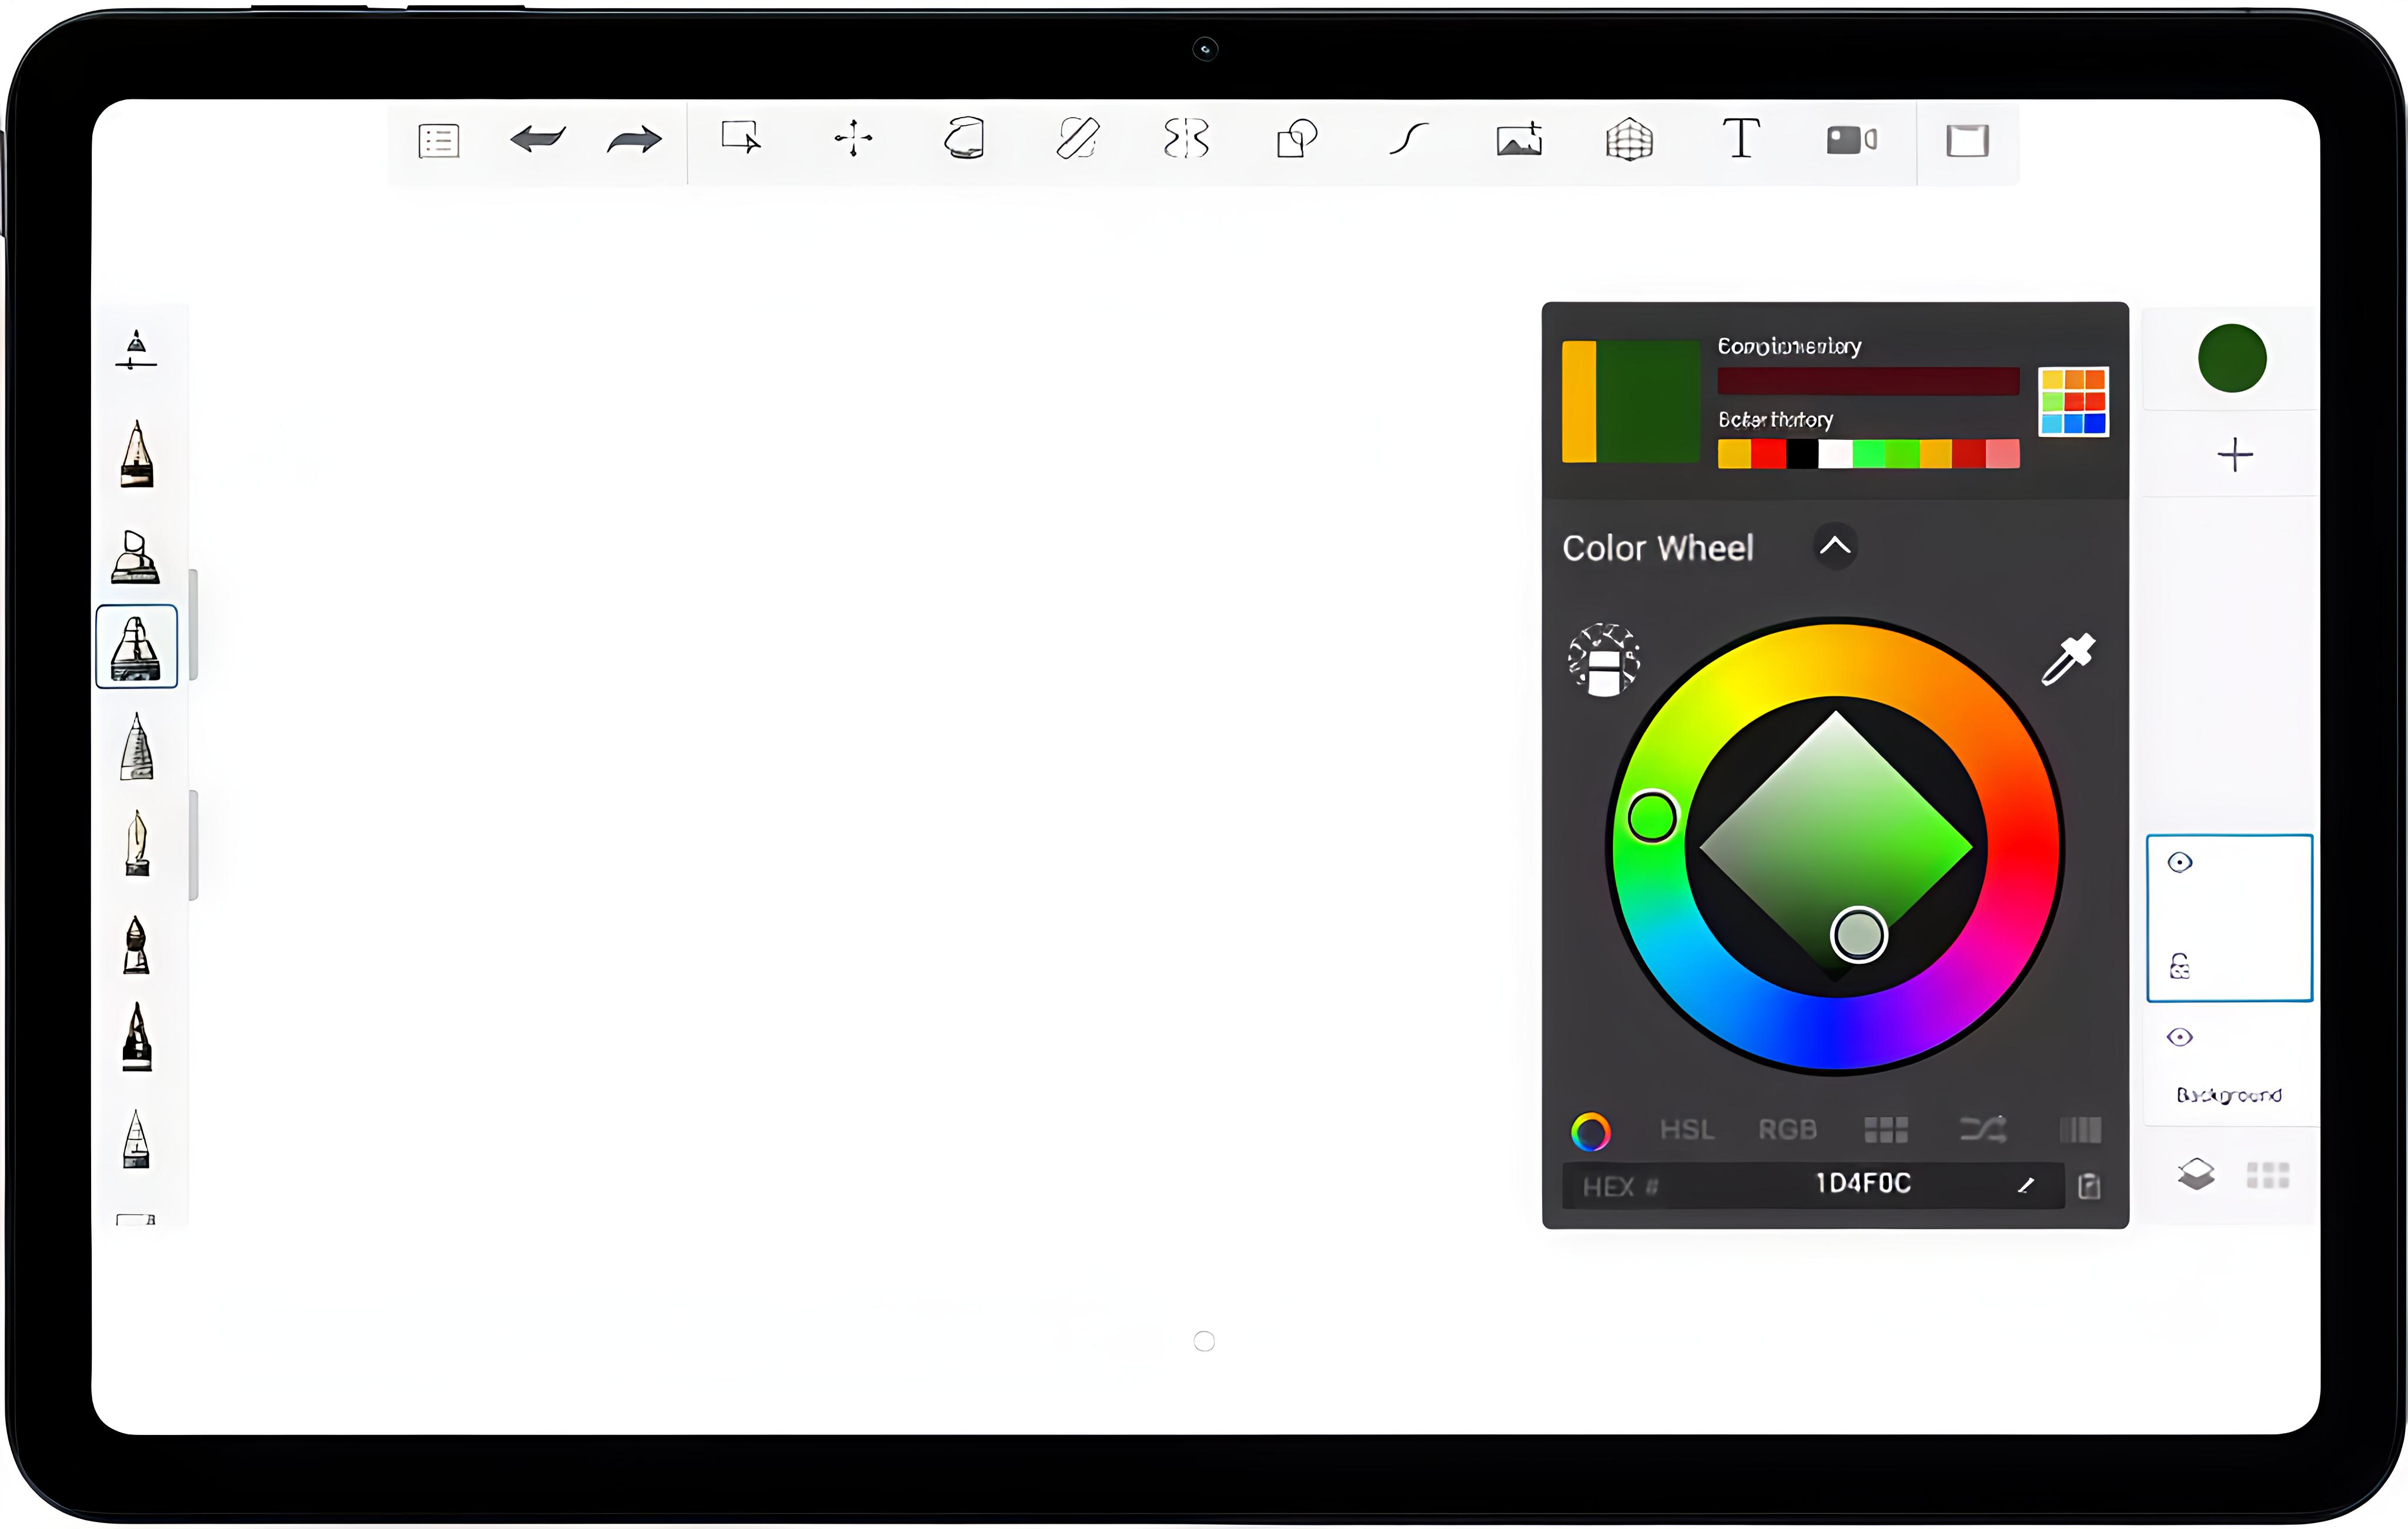Select the current layer thumbnail
2408x1529 pixels.
tap(2229, 918)
